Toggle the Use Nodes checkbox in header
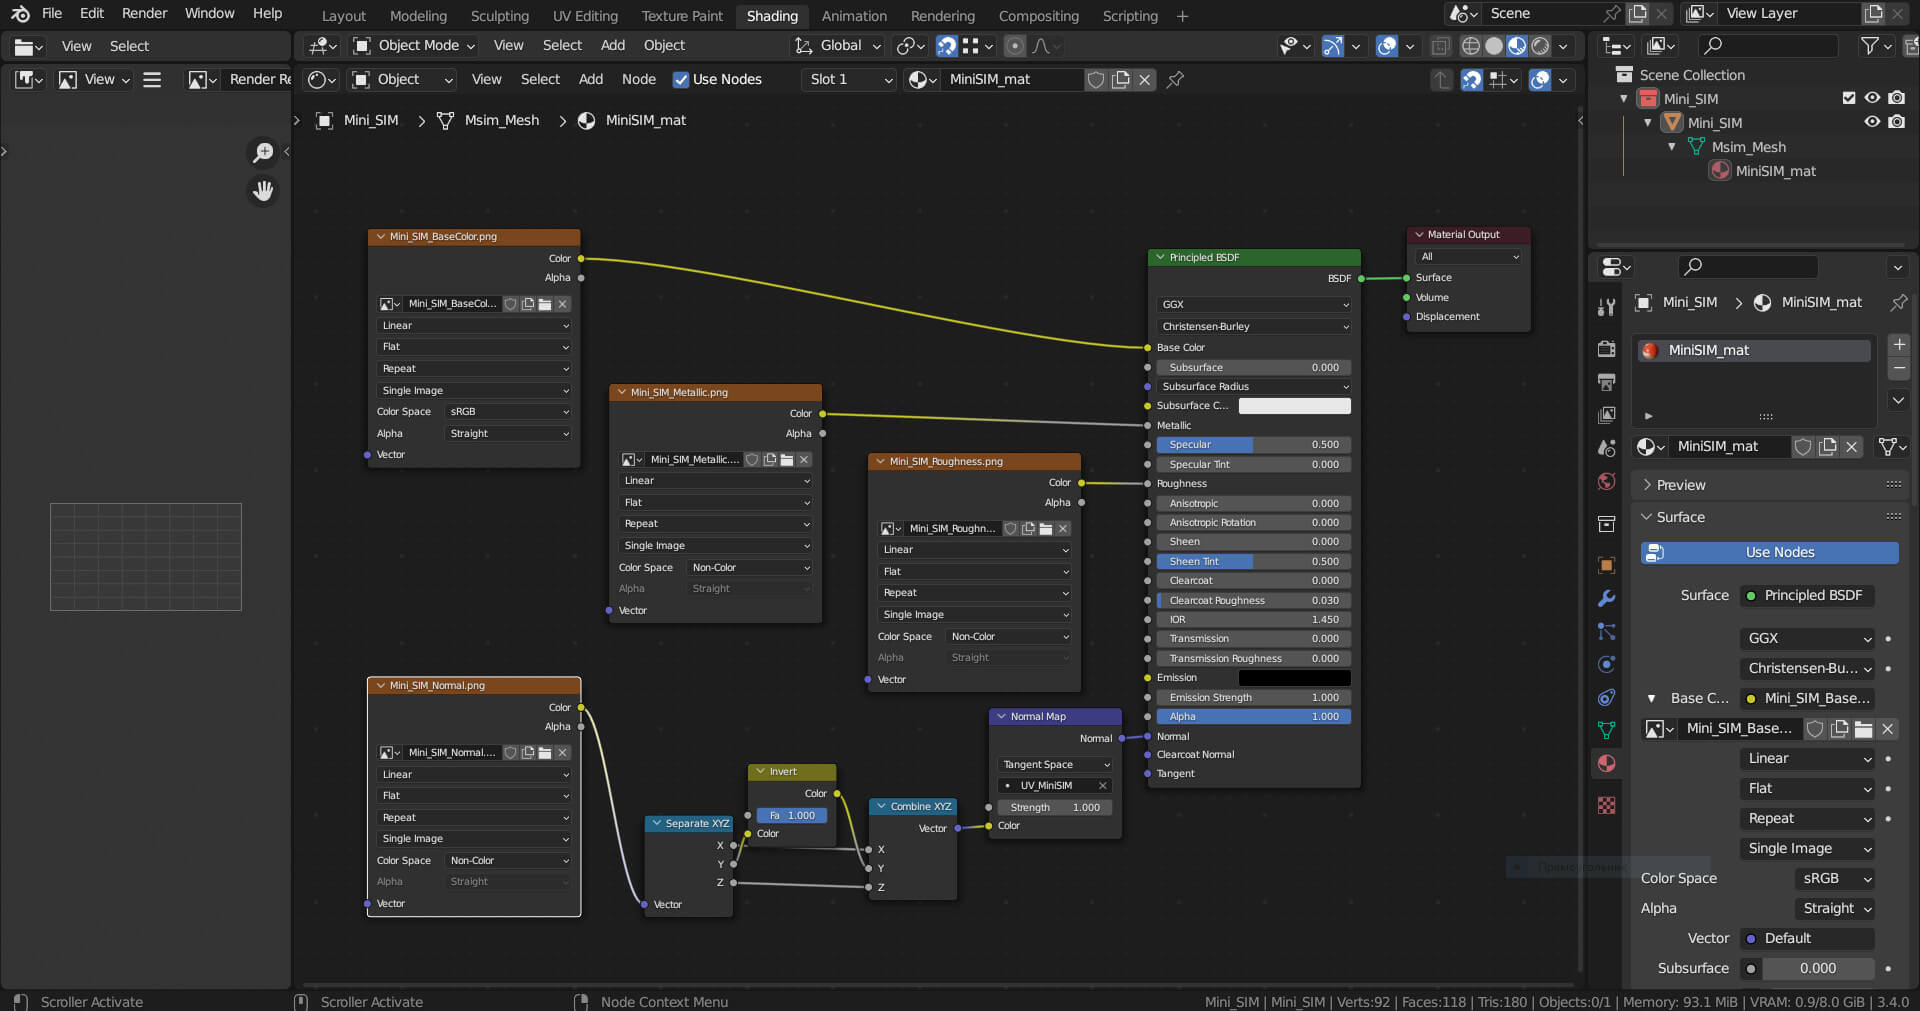1920x1011 pixels. (x=681, y=80)
